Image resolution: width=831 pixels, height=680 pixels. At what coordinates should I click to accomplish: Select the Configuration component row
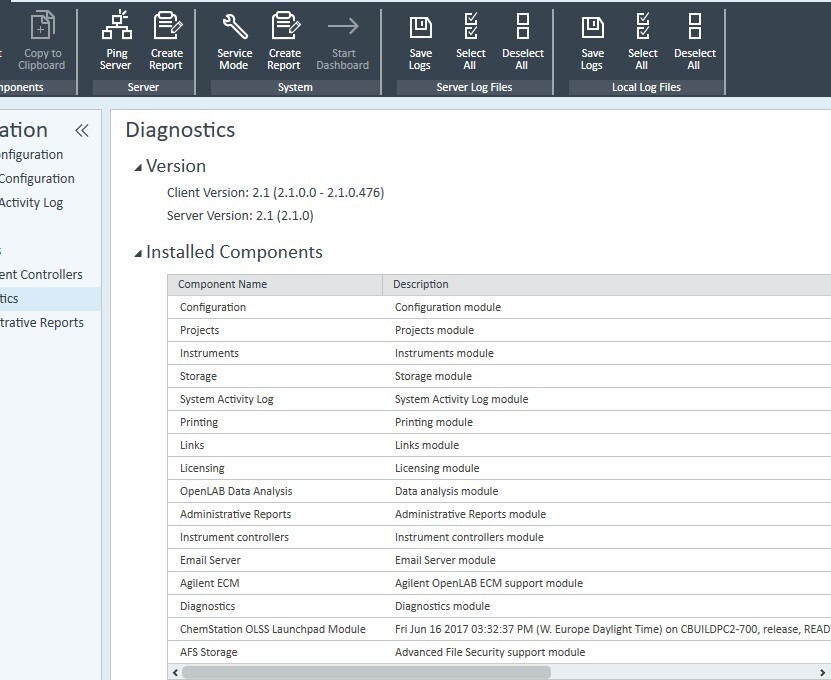[x=499, y=307]
